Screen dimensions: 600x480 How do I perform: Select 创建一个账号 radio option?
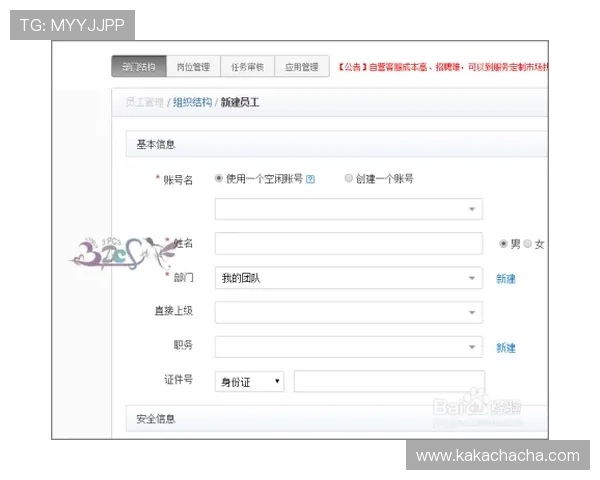(348, 178)
